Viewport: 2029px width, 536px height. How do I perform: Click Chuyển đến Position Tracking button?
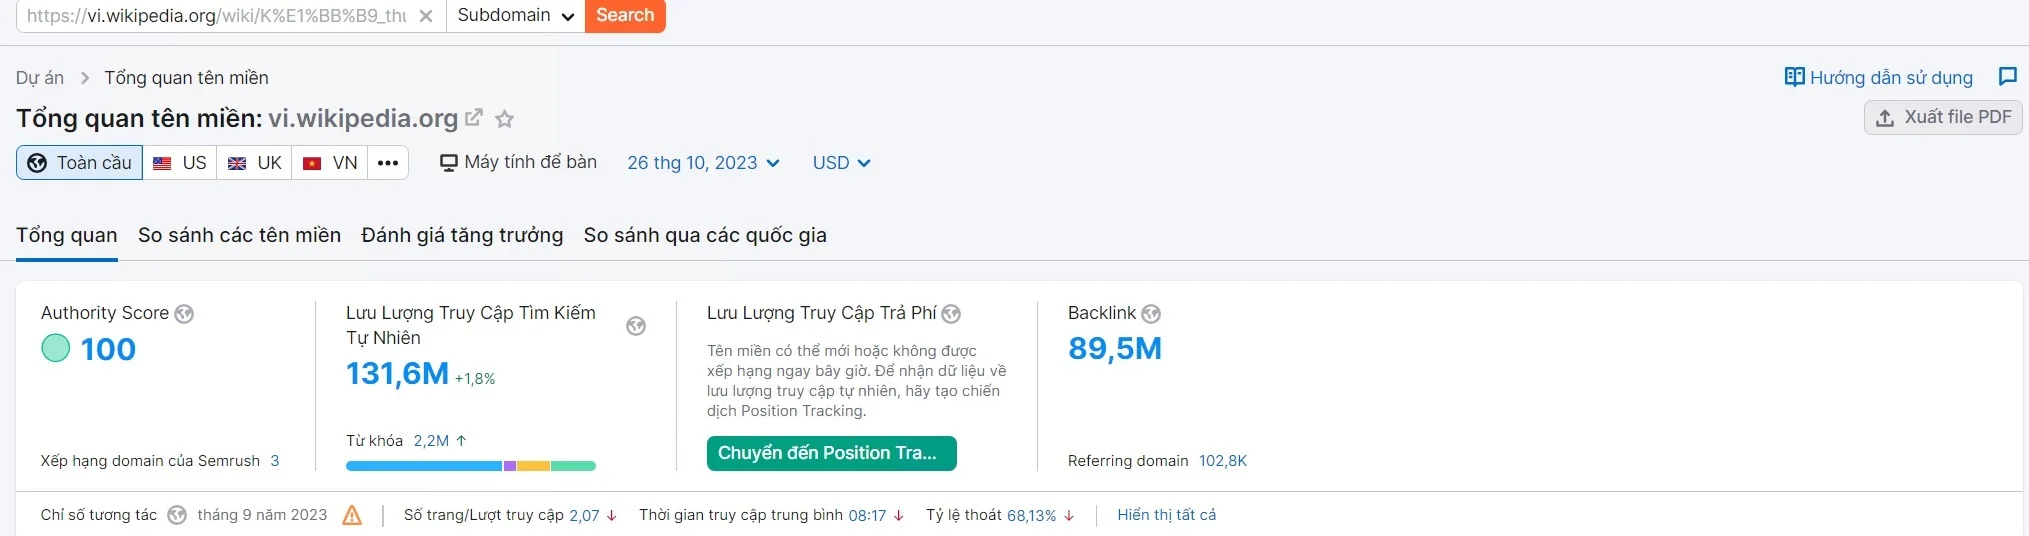832,453
